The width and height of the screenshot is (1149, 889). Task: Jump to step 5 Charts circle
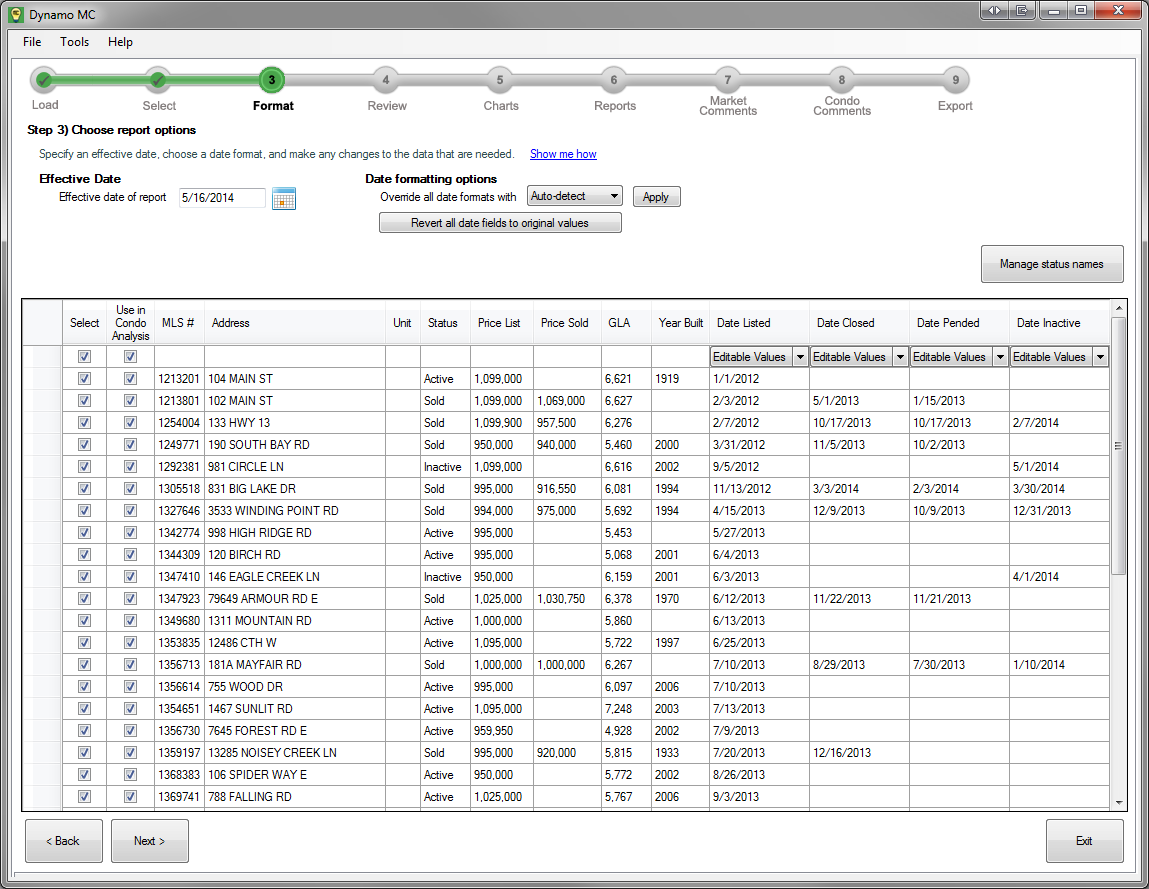(x=500, y=80)
